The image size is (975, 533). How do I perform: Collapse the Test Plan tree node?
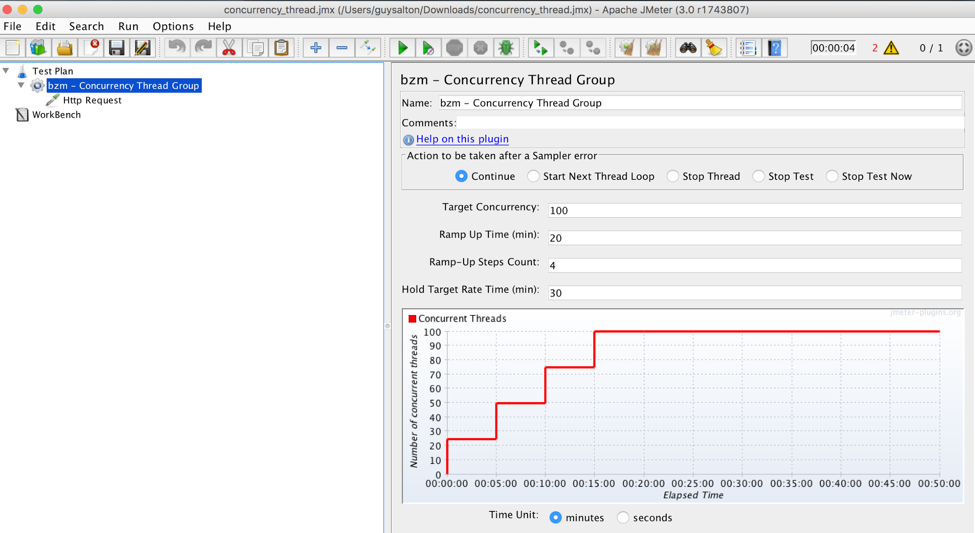pyautogui.click(x=6, y=70)
